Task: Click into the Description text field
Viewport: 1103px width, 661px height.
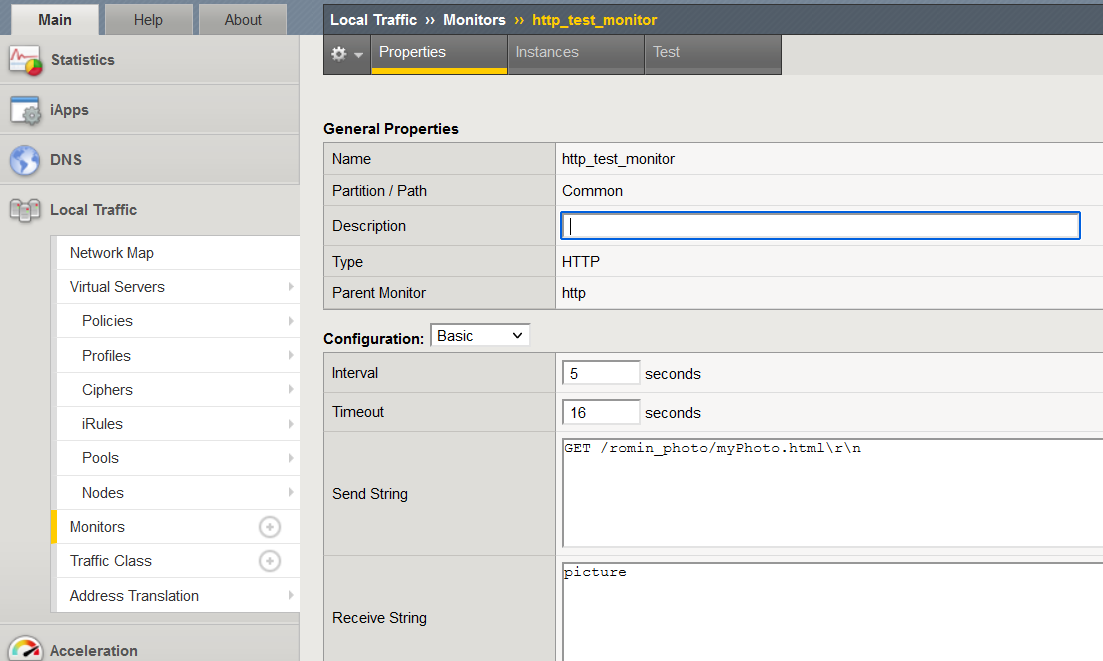Action: click(820, 226)
